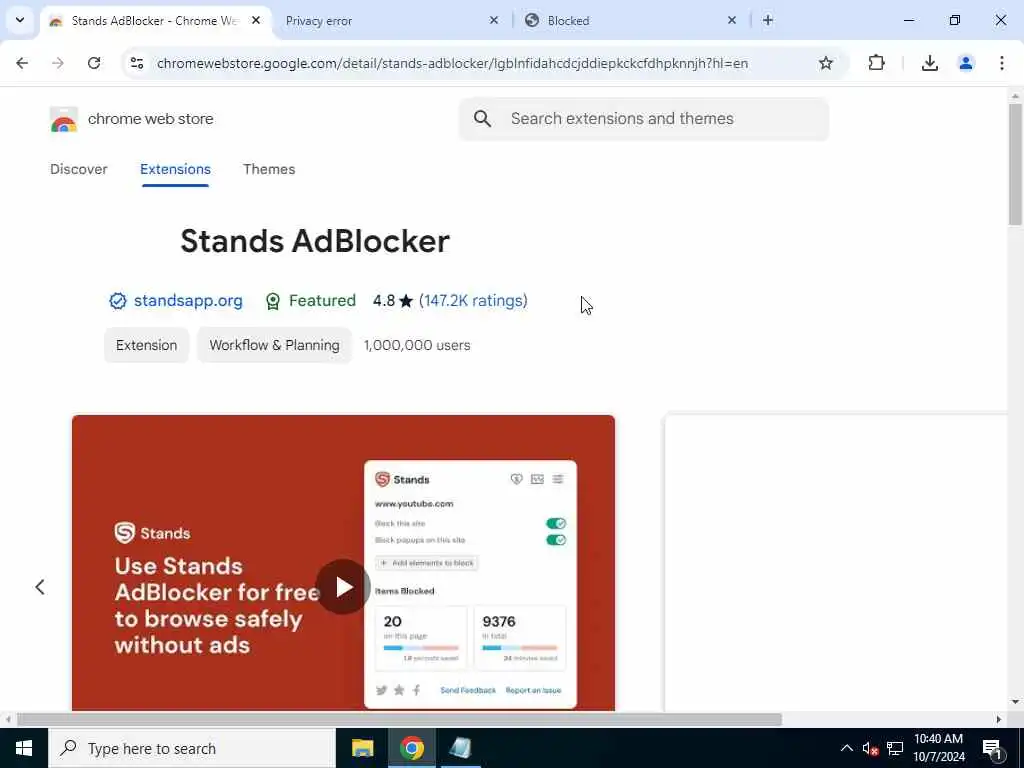Switch to the Stands AdBlocker tab

154,21
